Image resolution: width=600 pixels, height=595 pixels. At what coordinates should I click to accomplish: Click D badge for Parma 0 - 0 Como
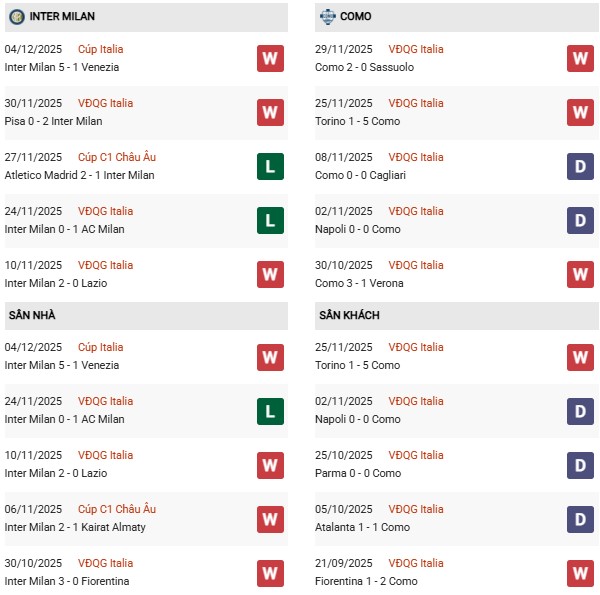tap(580, 464)
